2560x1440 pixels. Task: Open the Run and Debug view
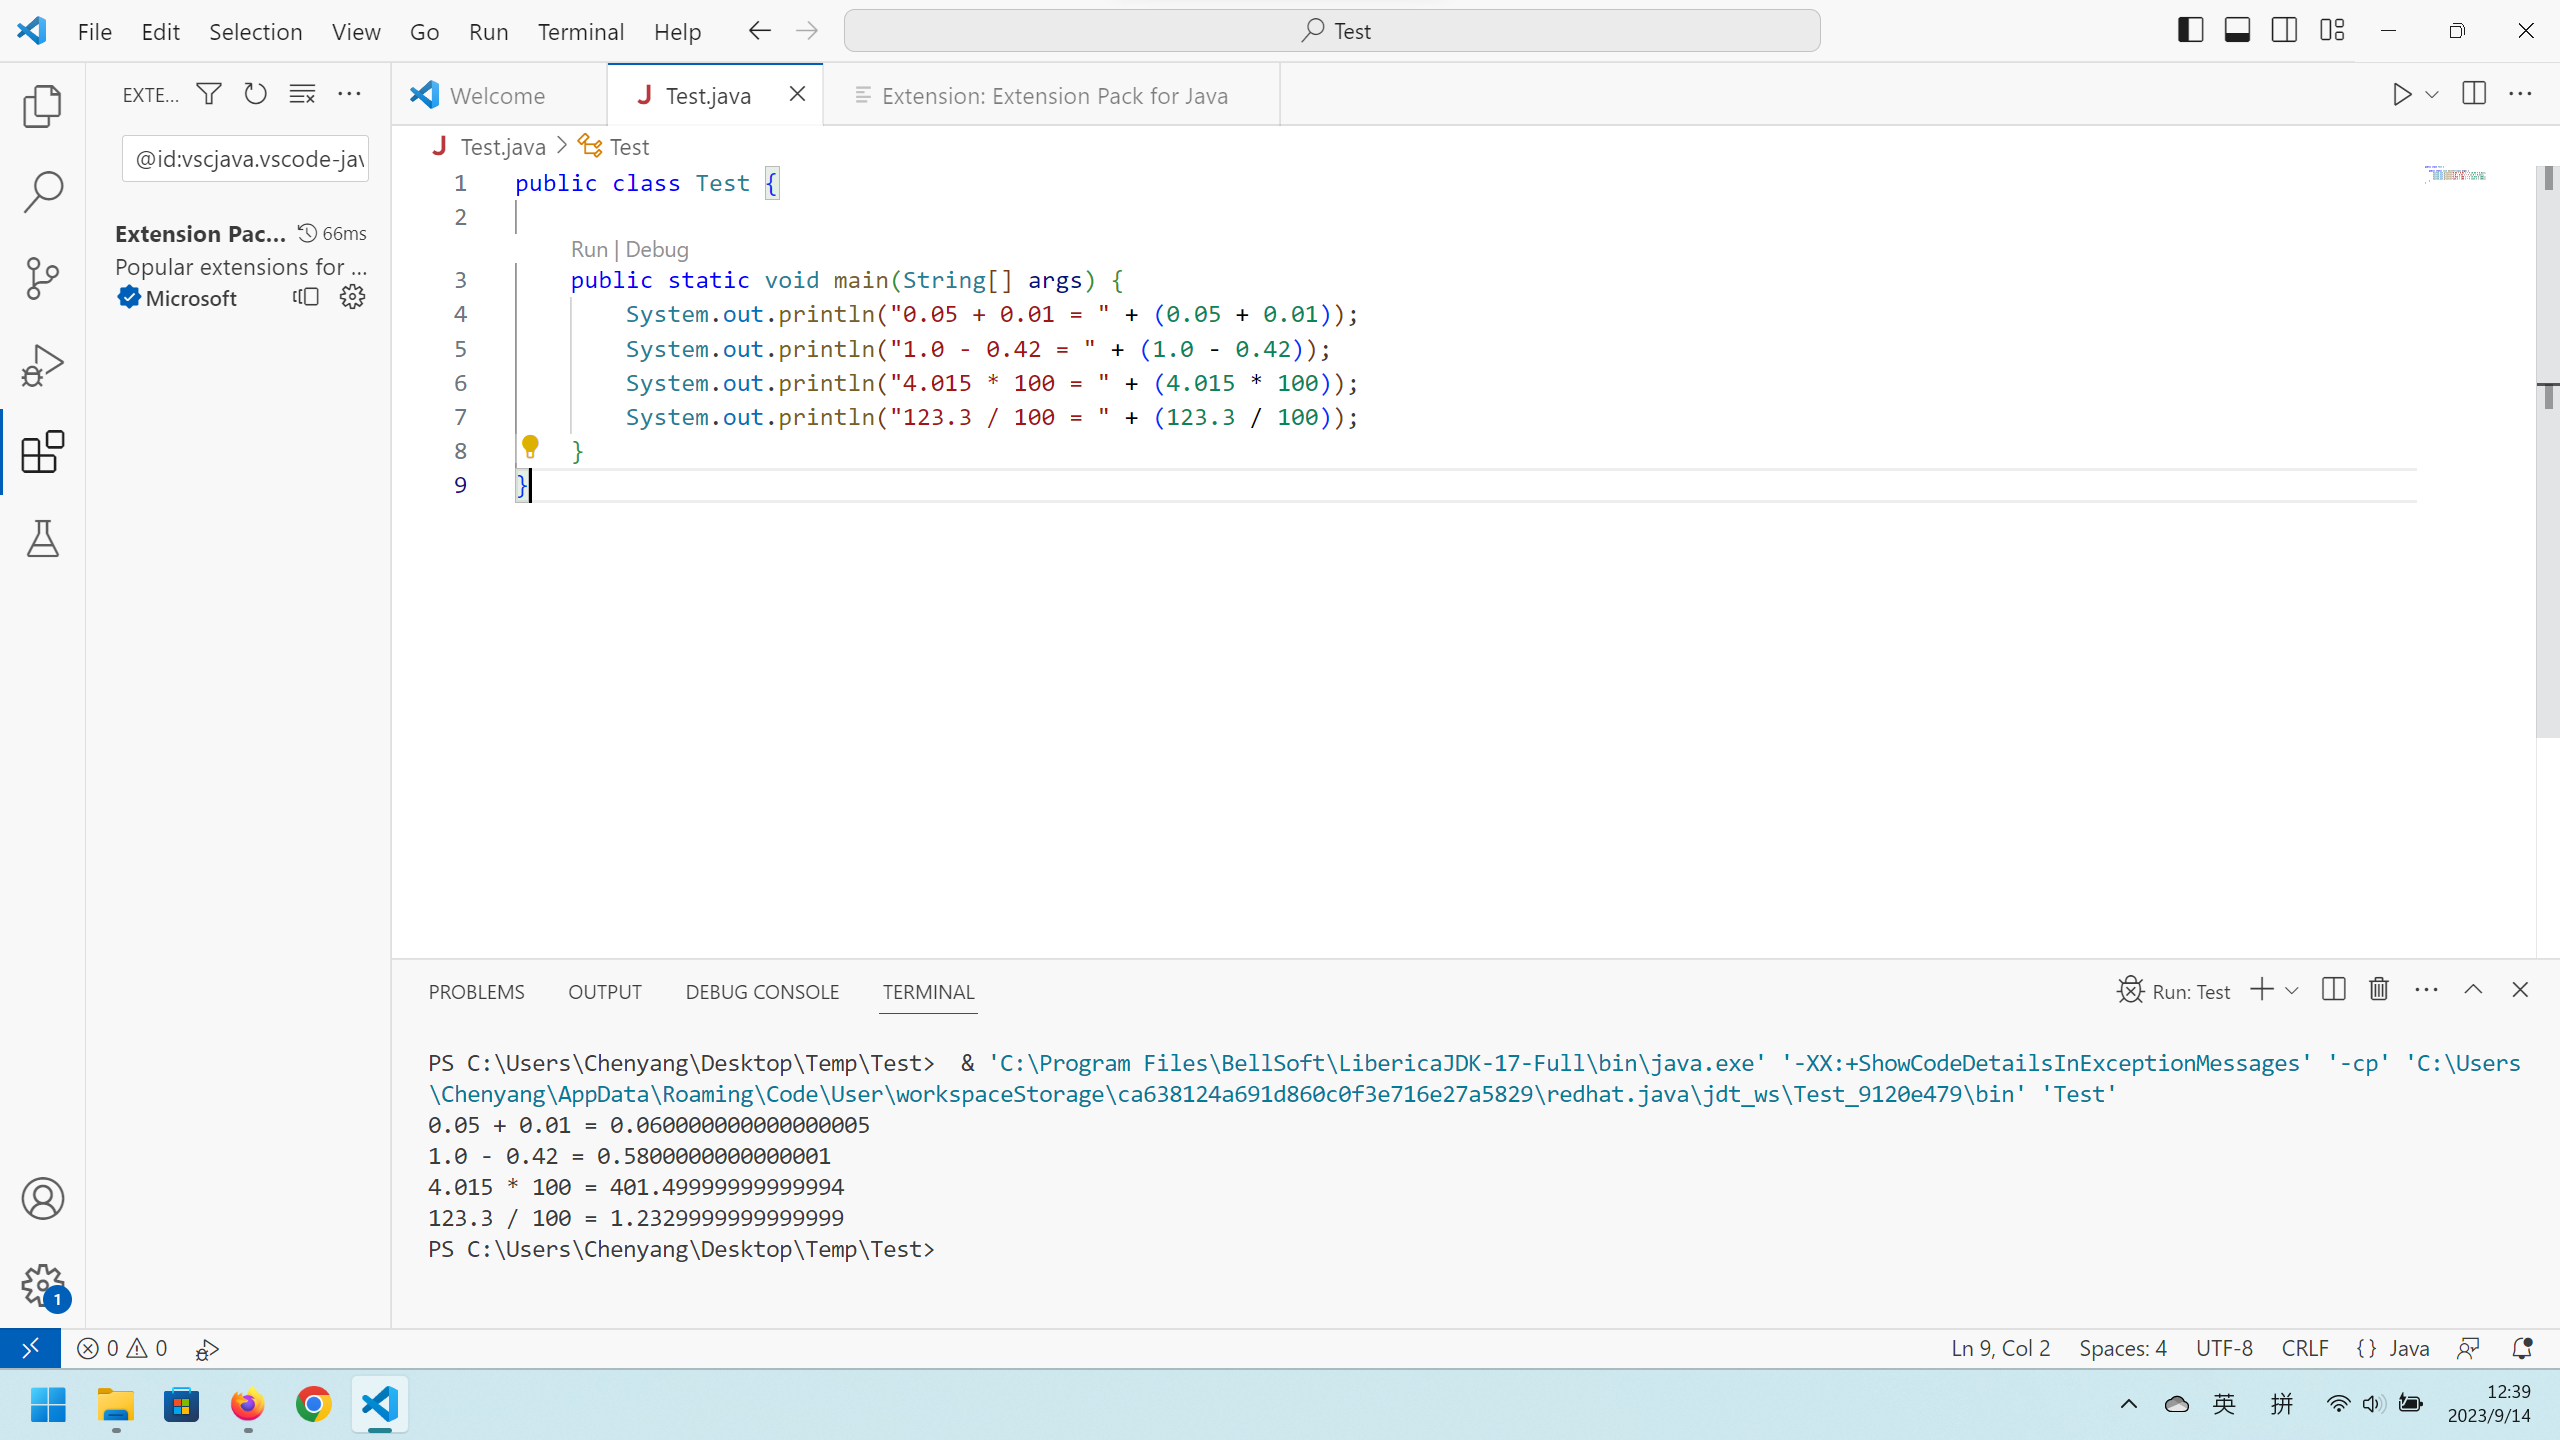pyautogui.click(x=42, y=365)
